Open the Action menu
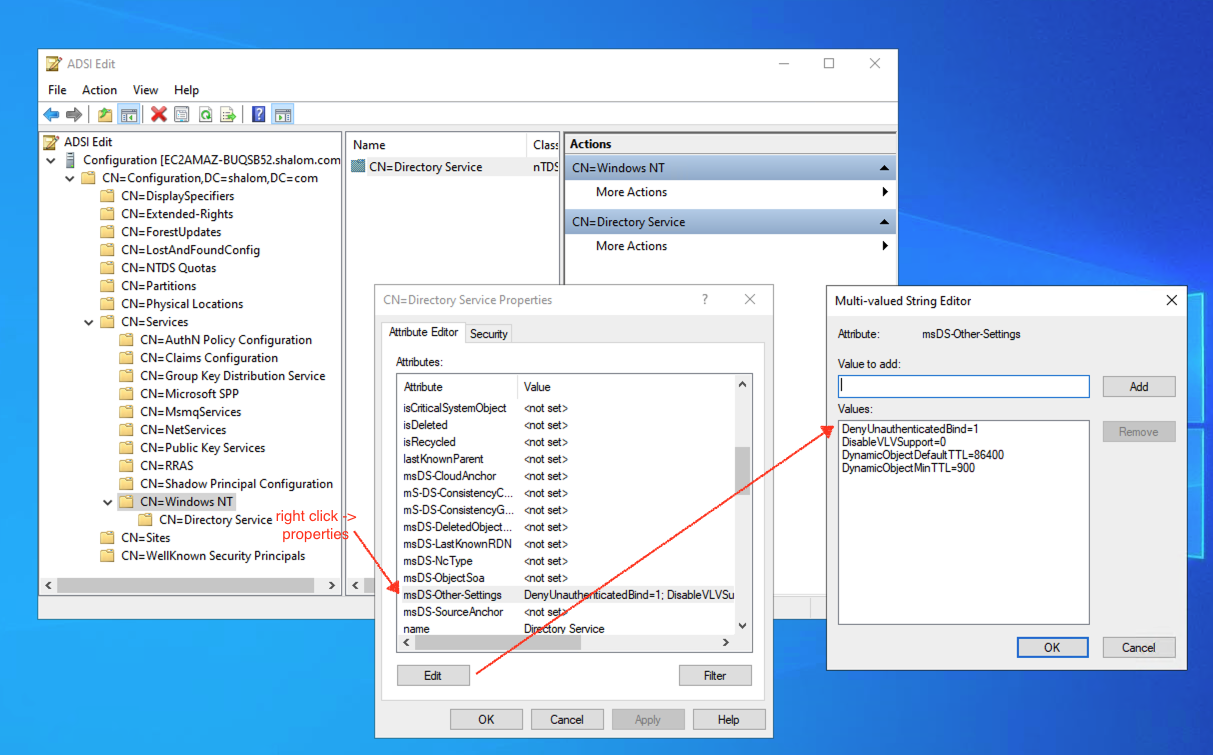Image resolution: width=1213 pixels, height=755 pixels. (x=99, y=90)
